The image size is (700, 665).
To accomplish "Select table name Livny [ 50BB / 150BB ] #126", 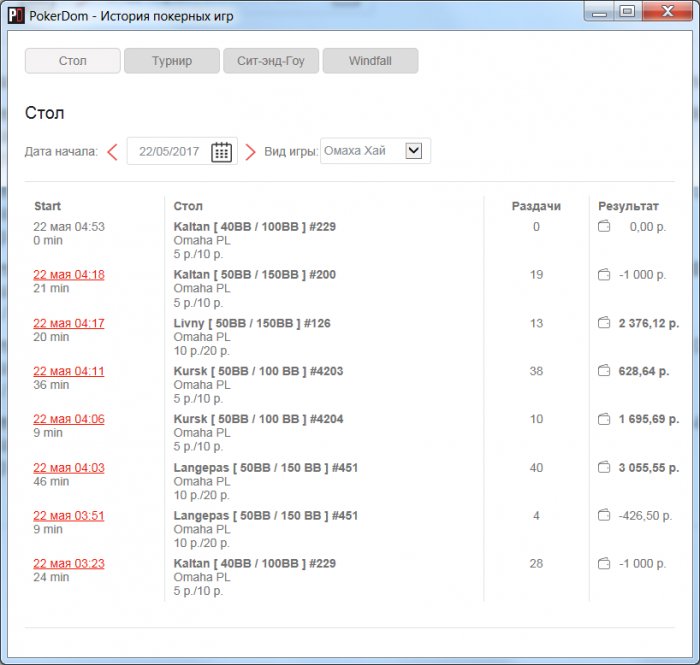I will (x=252, y=323).
